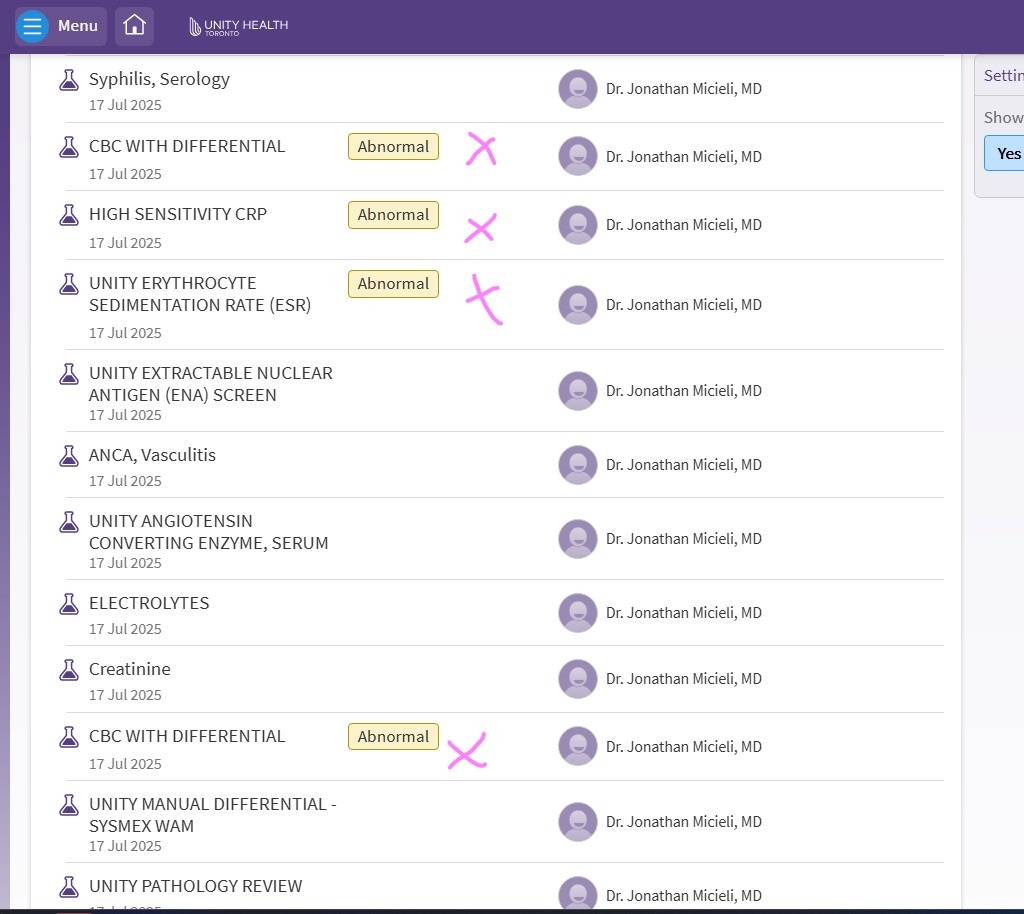This screenshot has height=914, width=1024.
Task: Click Abnormal badge on the ESR result
Action: click(393, 284)
